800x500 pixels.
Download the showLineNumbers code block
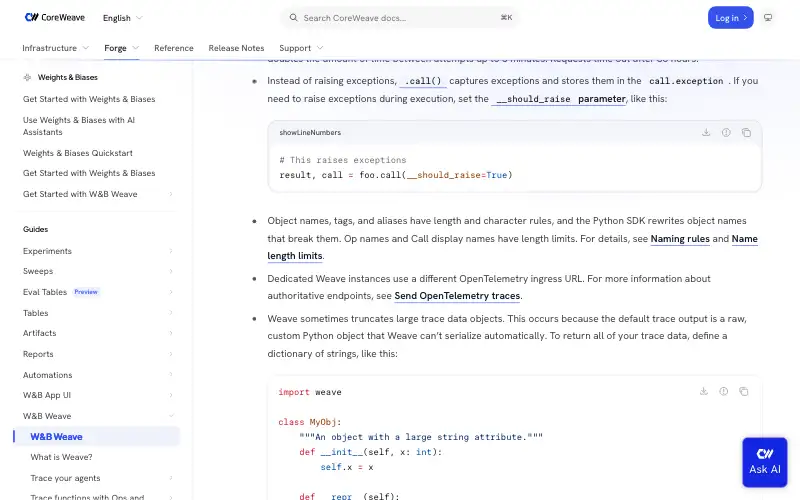(706, 133)
